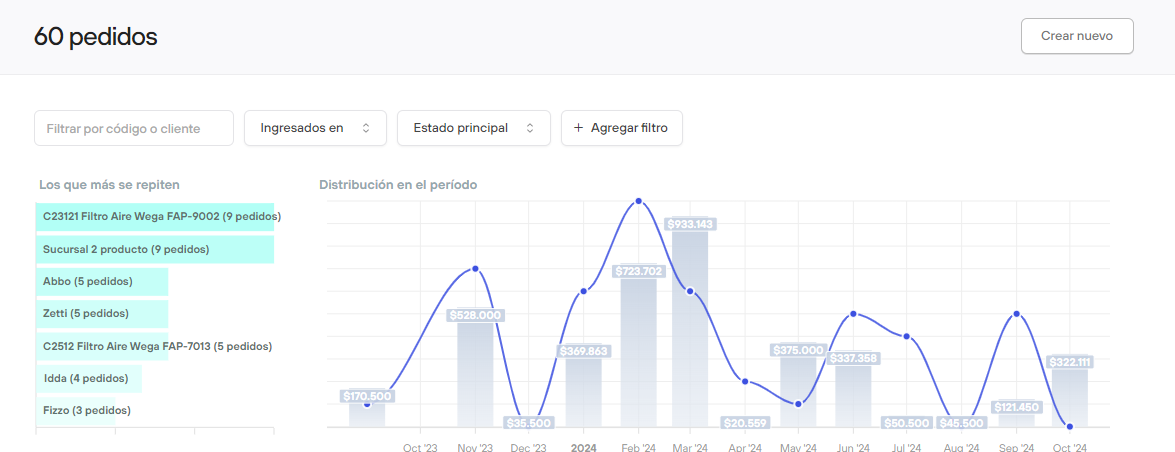Click the bold 2024 axis label

(x=584, y=448)
